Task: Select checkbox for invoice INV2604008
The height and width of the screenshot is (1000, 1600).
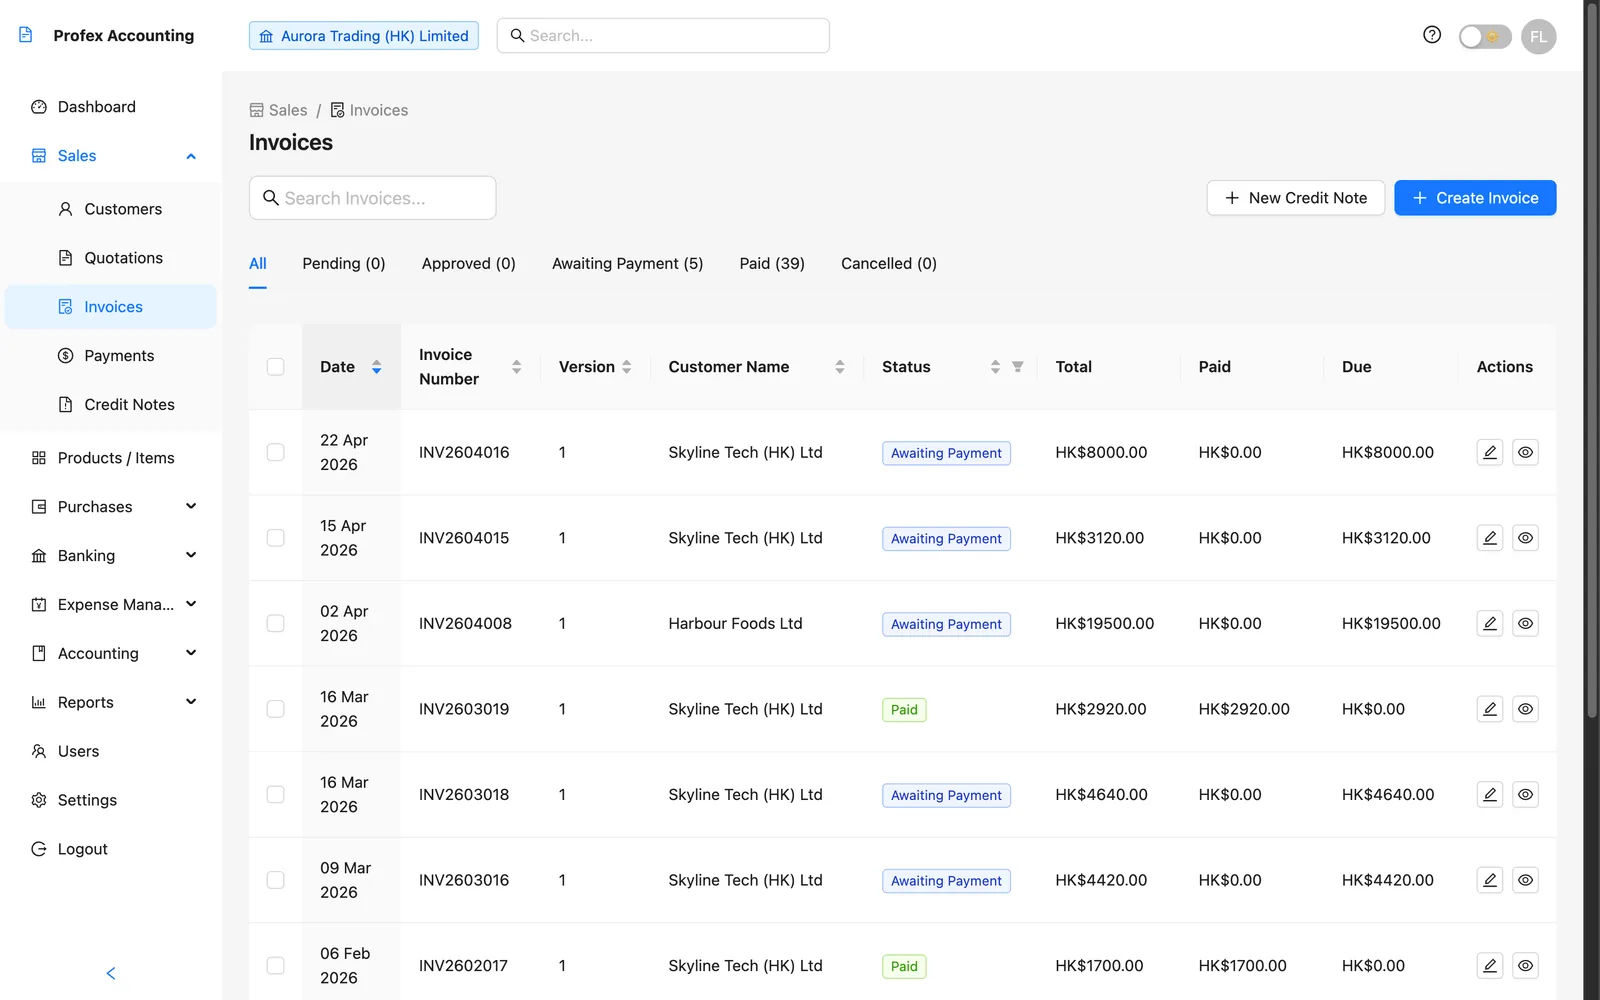Action: click(276, 623)
